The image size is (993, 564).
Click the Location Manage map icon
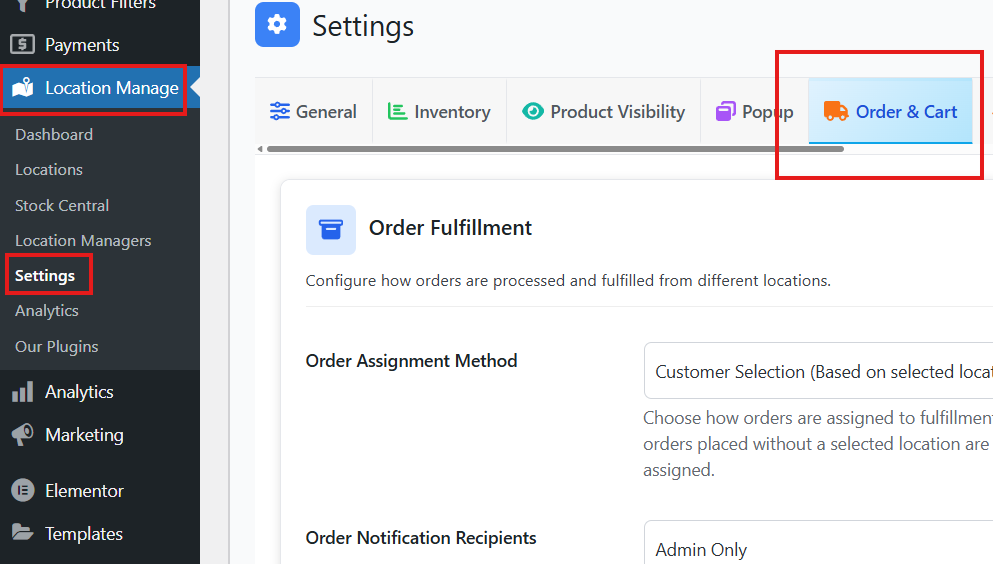(x=22, y=88)
